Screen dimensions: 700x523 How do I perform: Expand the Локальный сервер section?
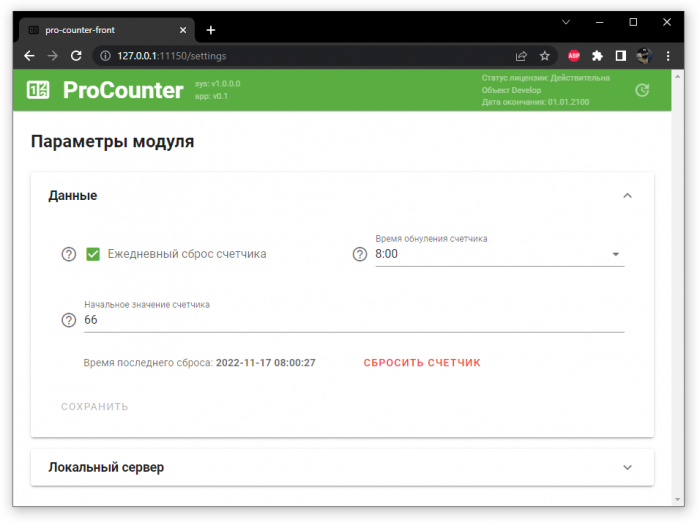pyautogui.click(x=627, y=467)
